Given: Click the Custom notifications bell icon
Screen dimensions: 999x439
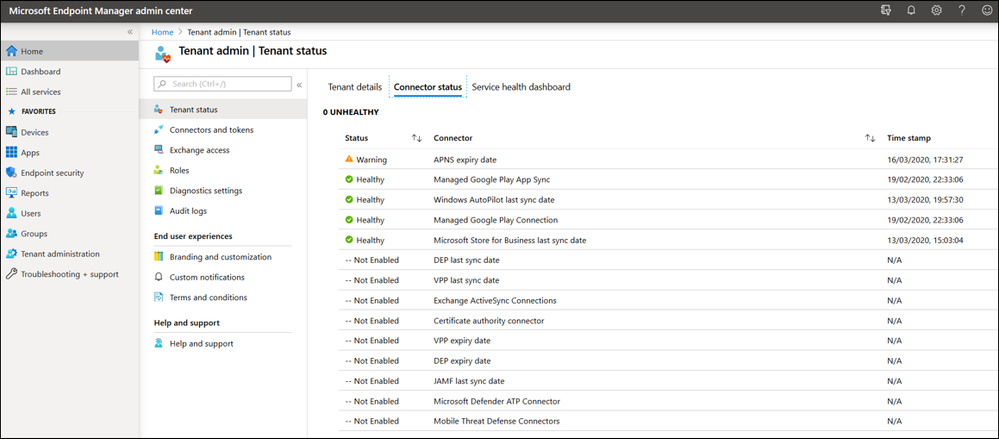Looking at the screenshot, I should (159, 277).
